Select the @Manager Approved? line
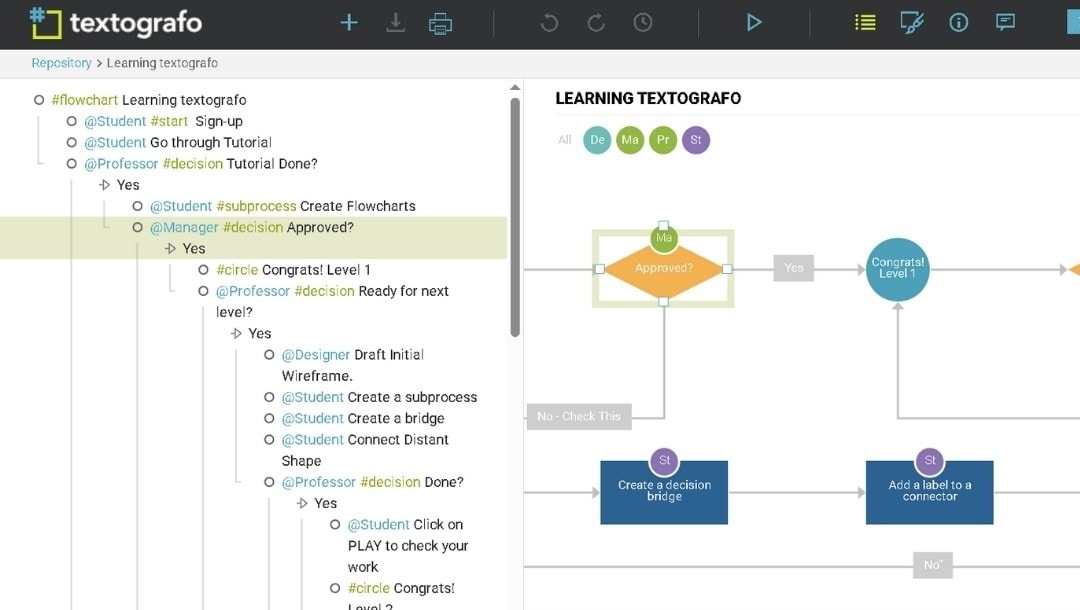1080x610 pixels. click(251, 227)
